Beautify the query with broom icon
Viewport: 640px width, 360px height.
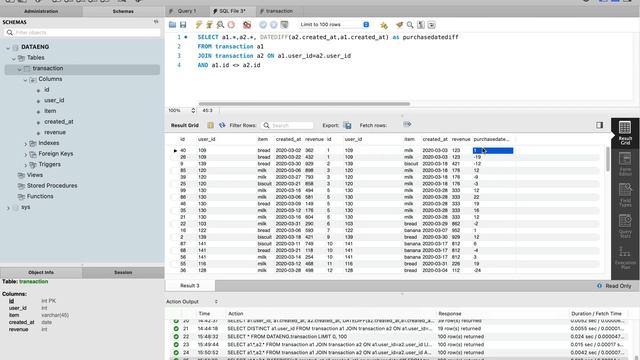point(399,25)
